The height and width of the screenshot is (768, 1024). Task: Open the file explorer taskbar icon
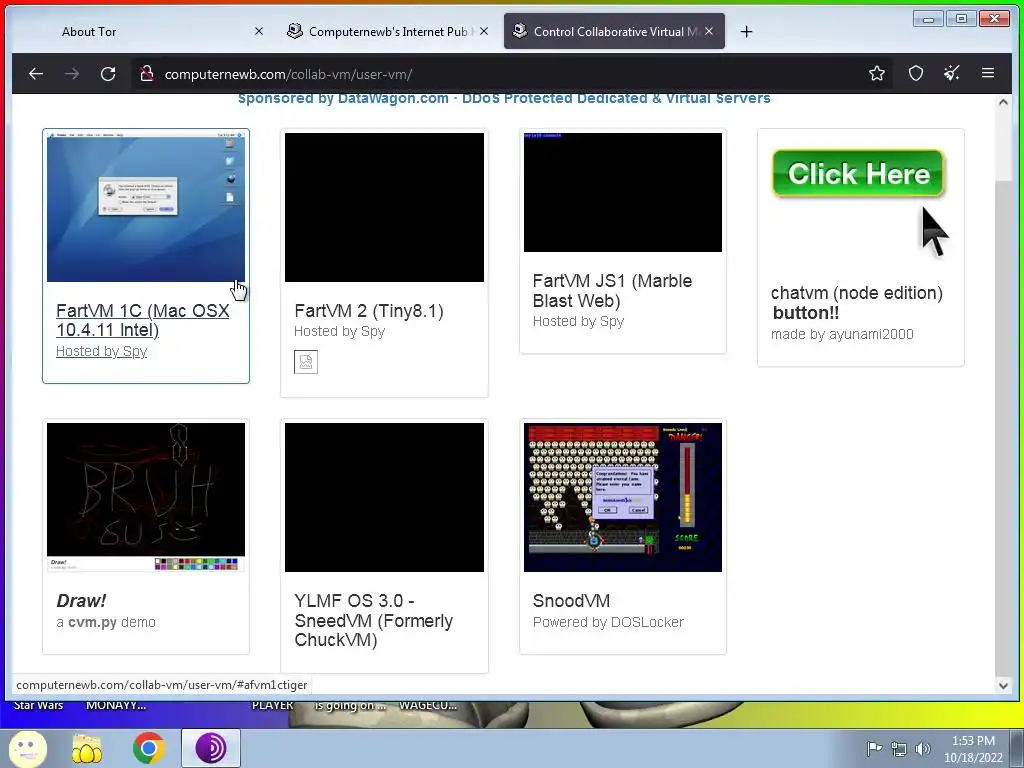click(86, 748)
